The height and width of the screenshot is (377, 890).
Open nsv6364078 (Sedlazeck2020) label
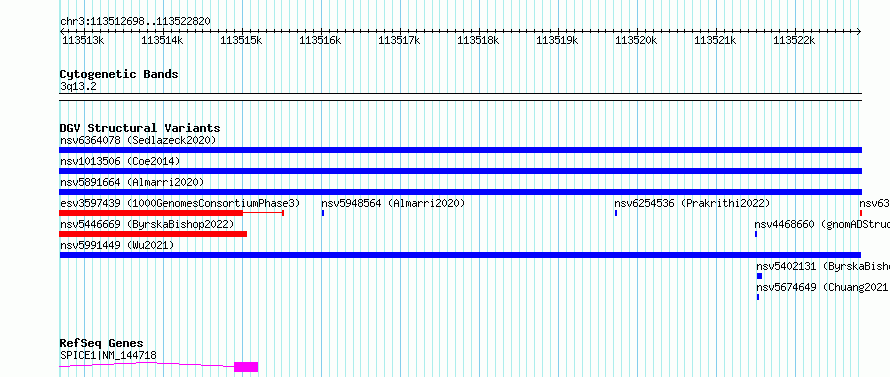coord(138,140)
